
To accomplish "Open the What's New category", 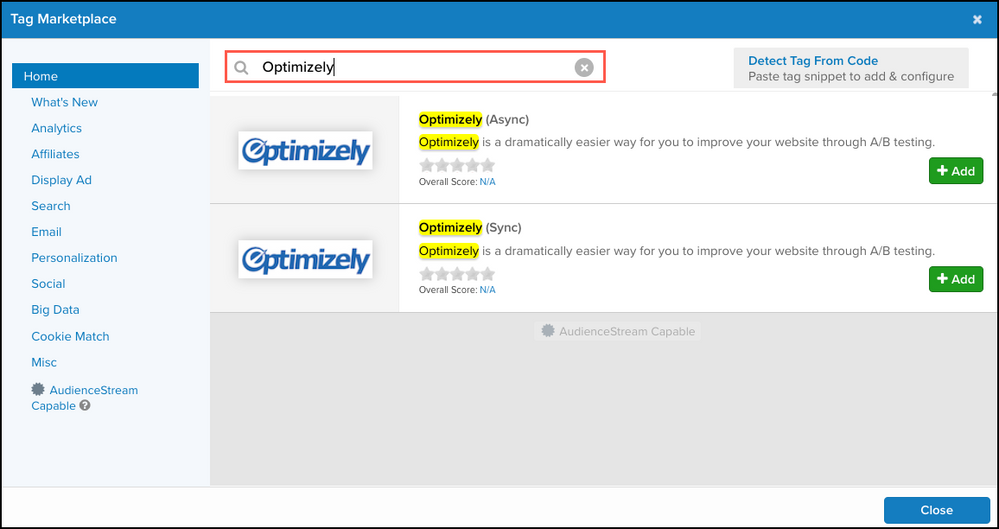I will [64, 102].
